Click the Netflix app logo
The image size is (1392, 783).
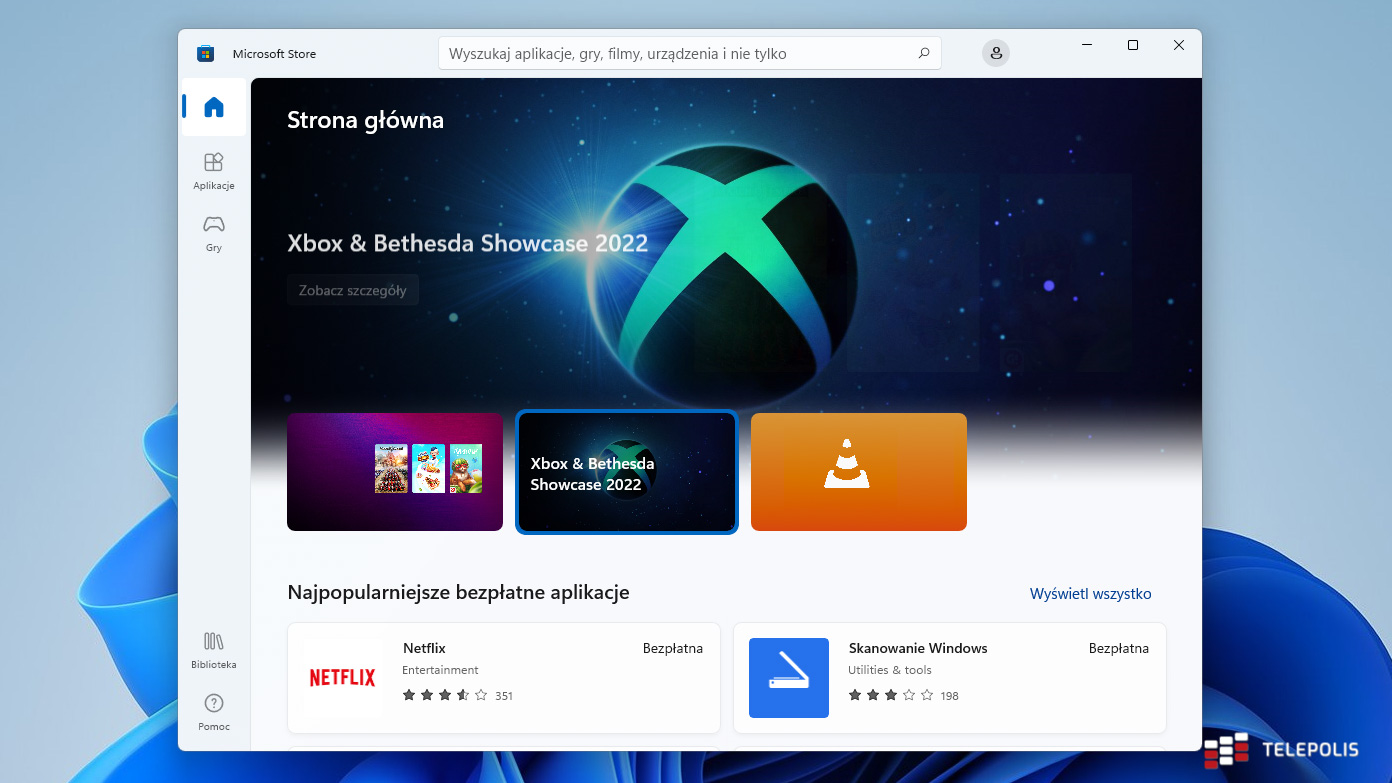342,678
